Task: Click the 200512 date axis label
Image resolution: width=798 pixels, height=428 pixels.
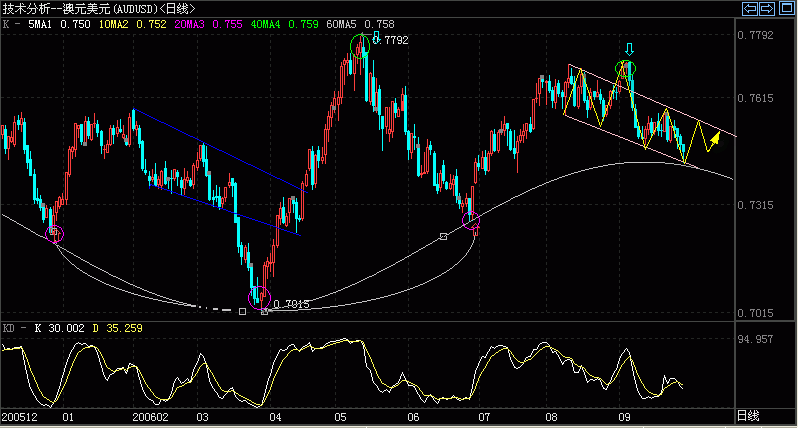Action: click(x=19, y=417)
